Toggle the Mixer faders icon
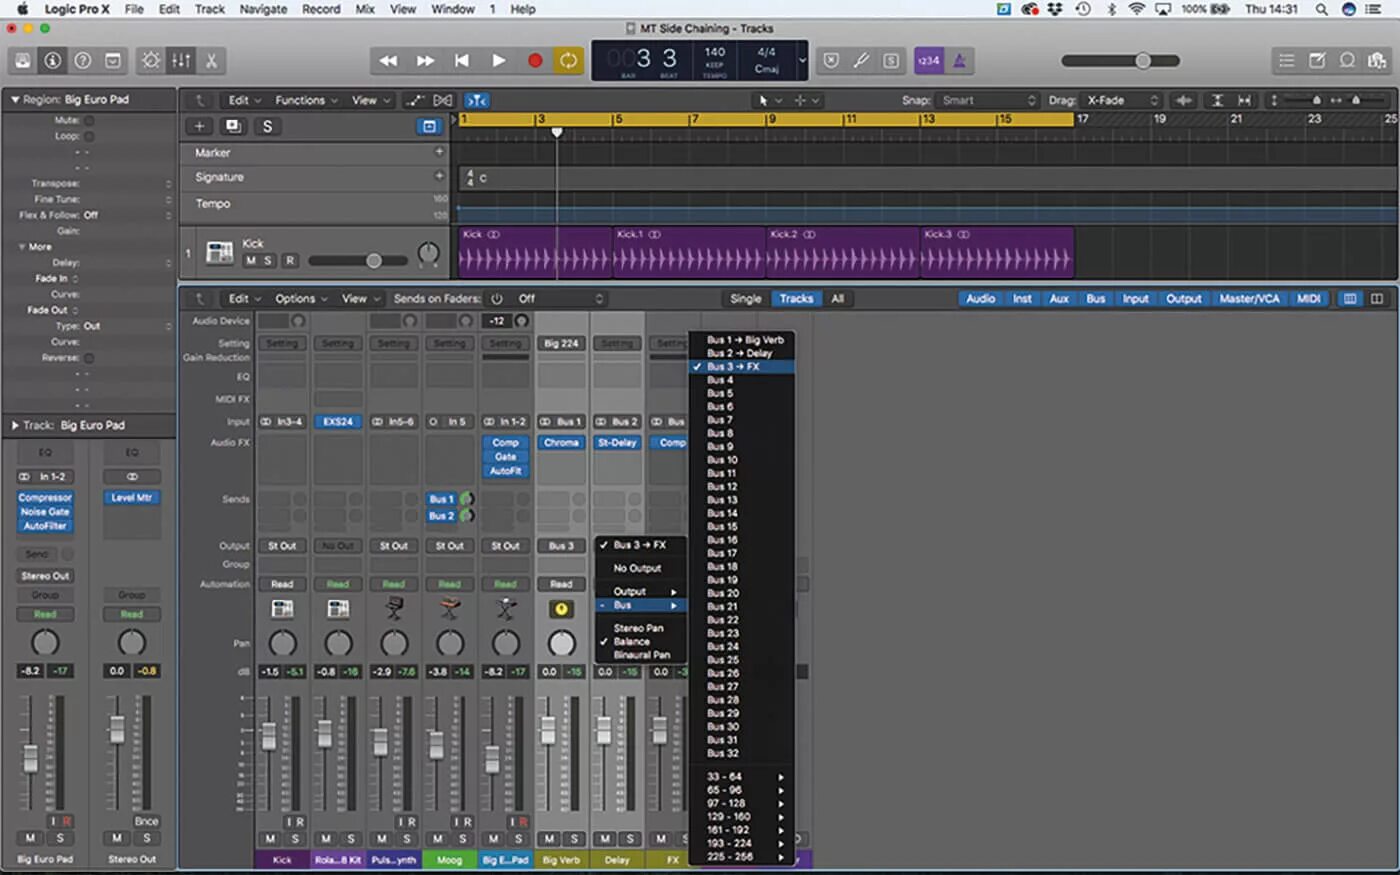Image resolution: width=1400 pixels, height=875 pixels. click(181, 61)
